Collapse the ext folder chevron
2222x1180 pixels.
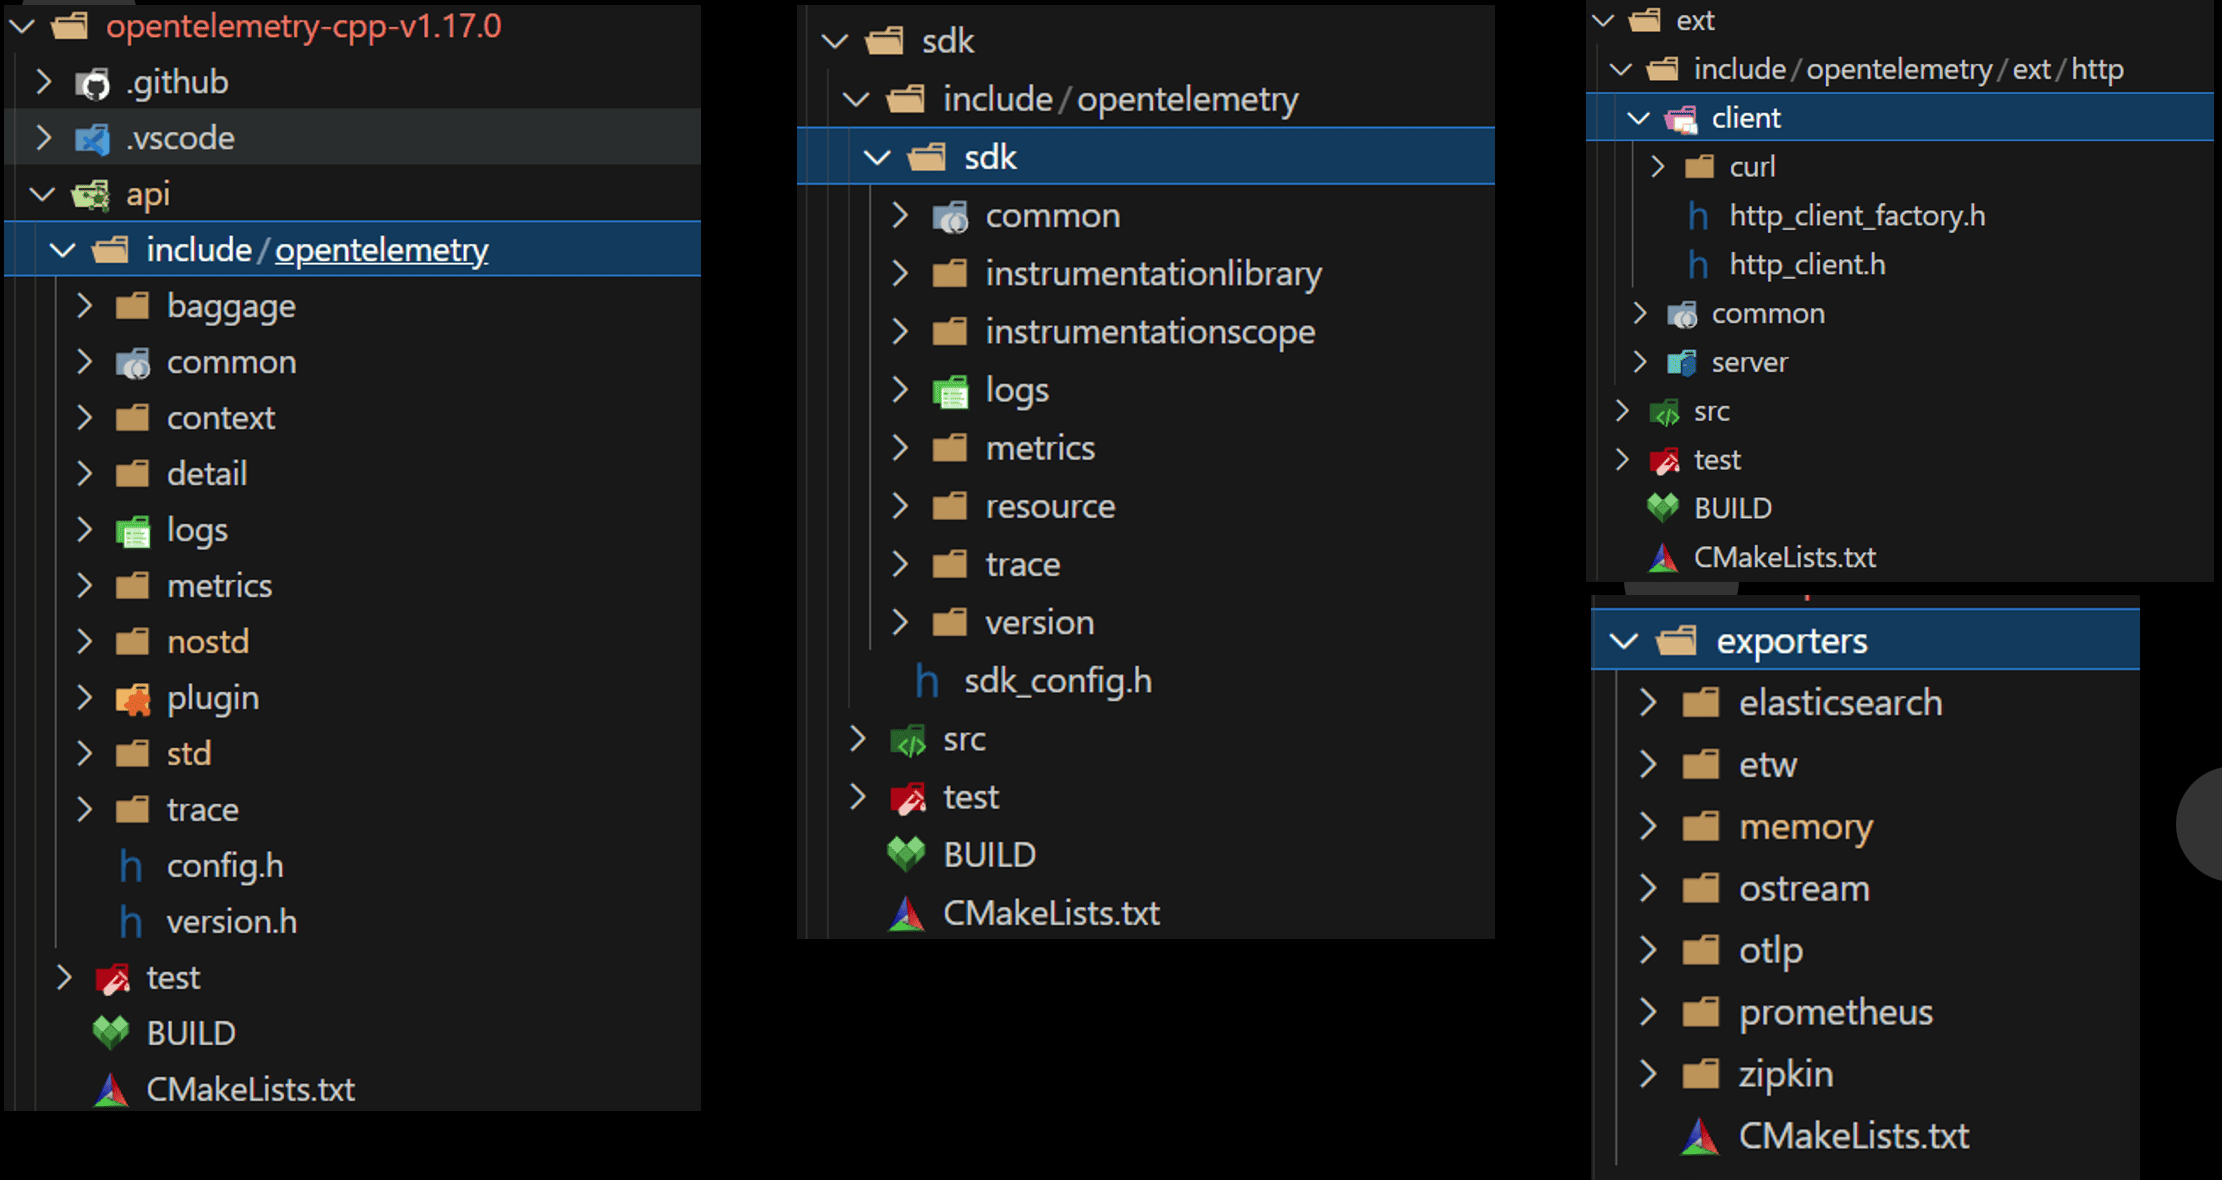1603,20
